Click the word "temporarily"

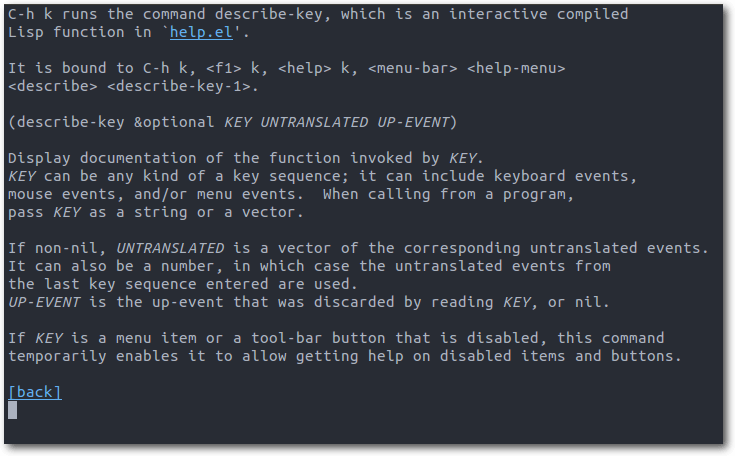57,356
